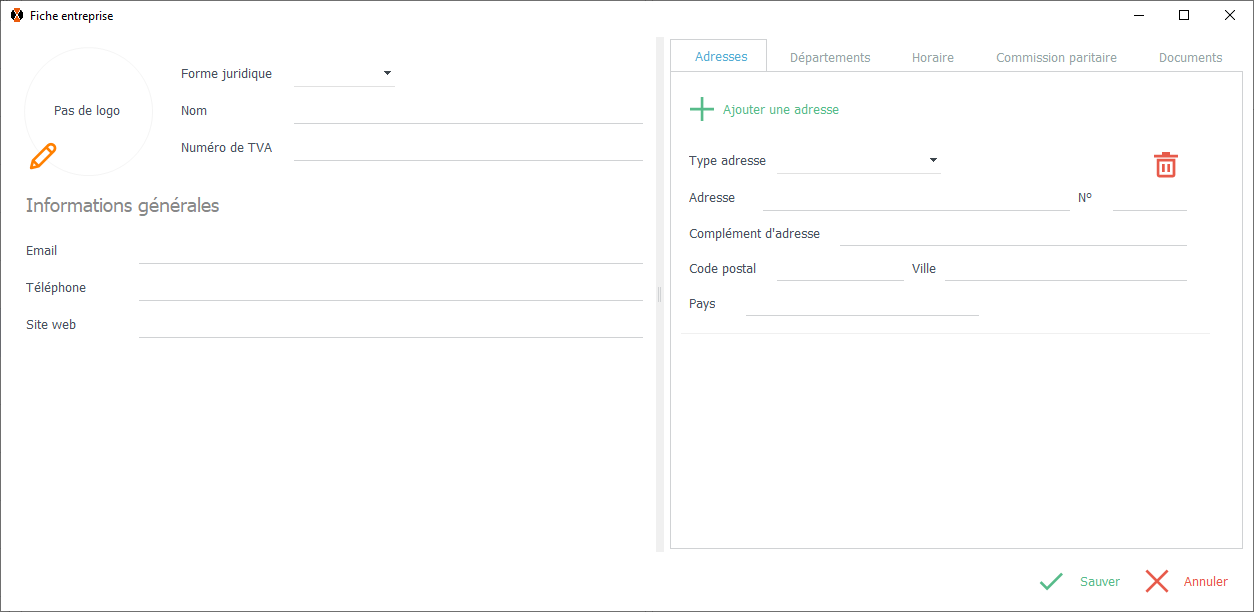
Task: Click the app icon in title bar
Action: coord(17,16)
